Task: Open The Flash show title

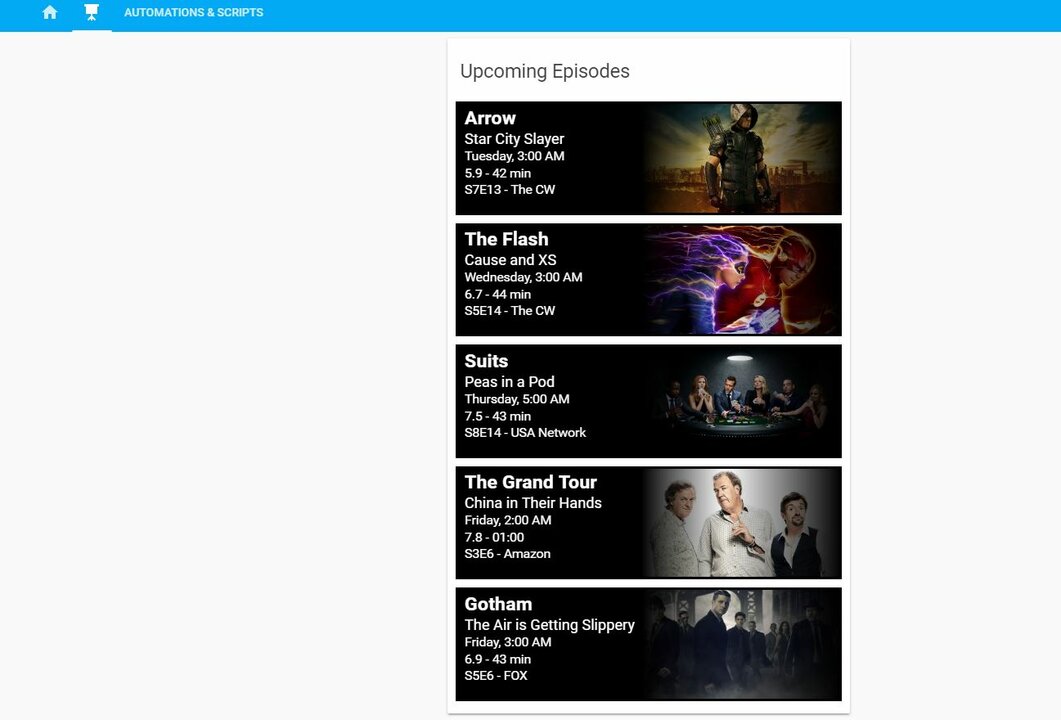Action: click(x=506, y=240)
